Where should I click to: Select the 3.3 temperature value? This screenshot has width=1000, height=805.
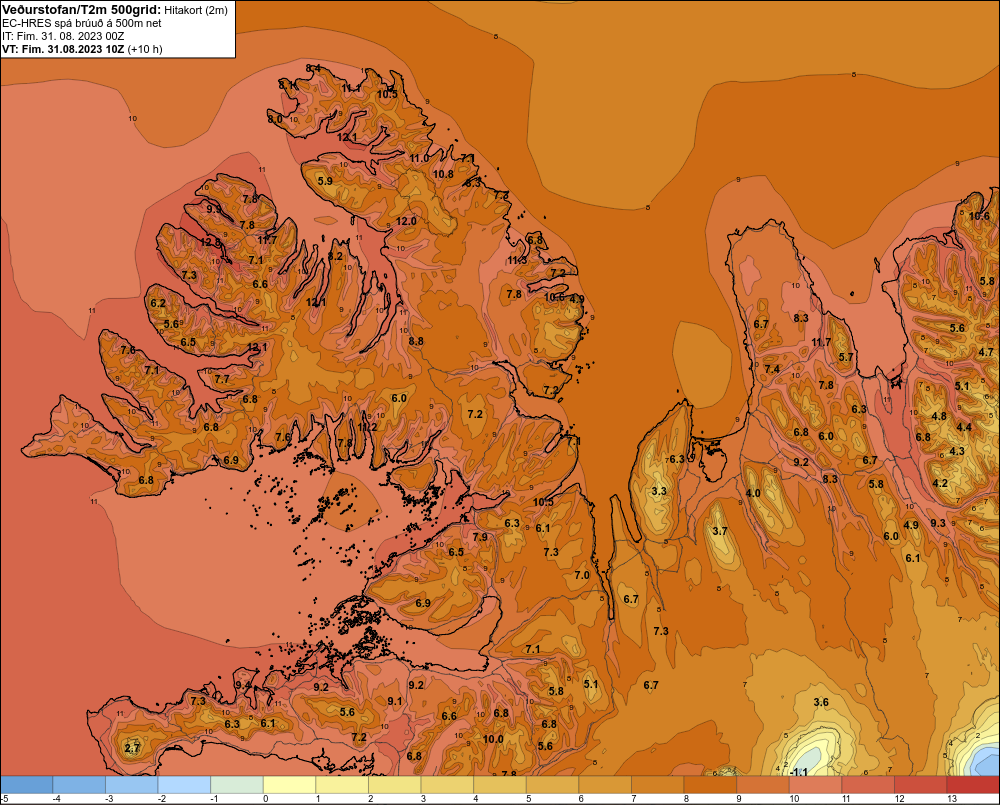coord(659,491)
